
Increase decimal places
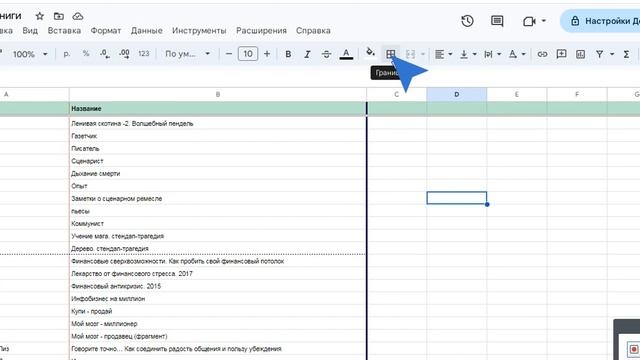tap(124, 54)
